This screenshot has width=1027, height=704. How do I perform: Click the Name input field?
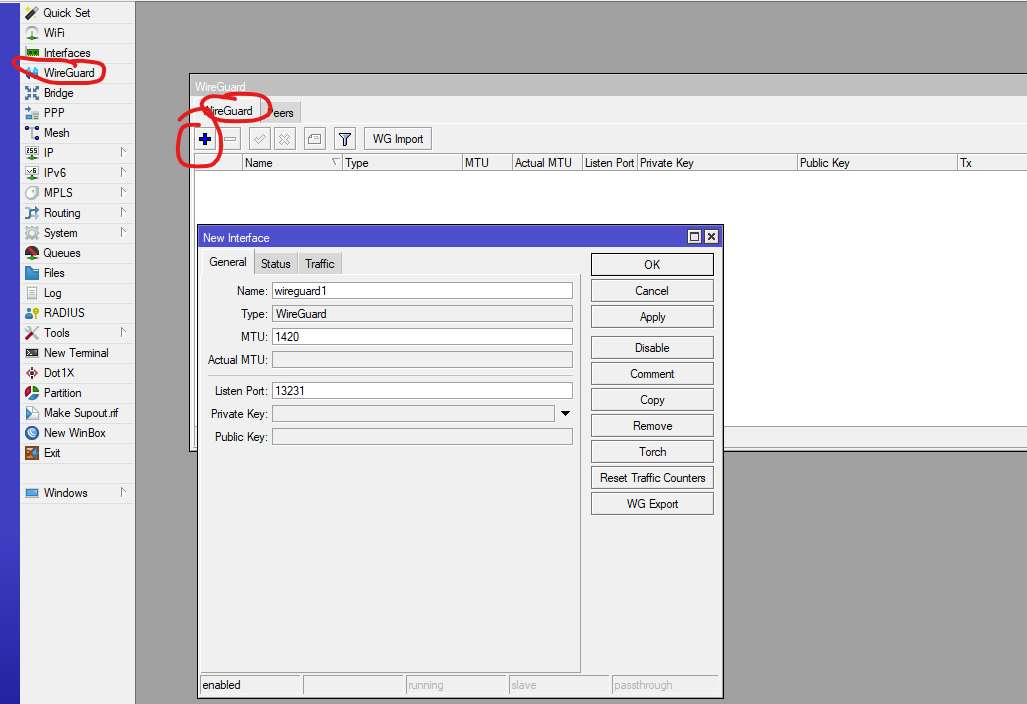[422, 291]
